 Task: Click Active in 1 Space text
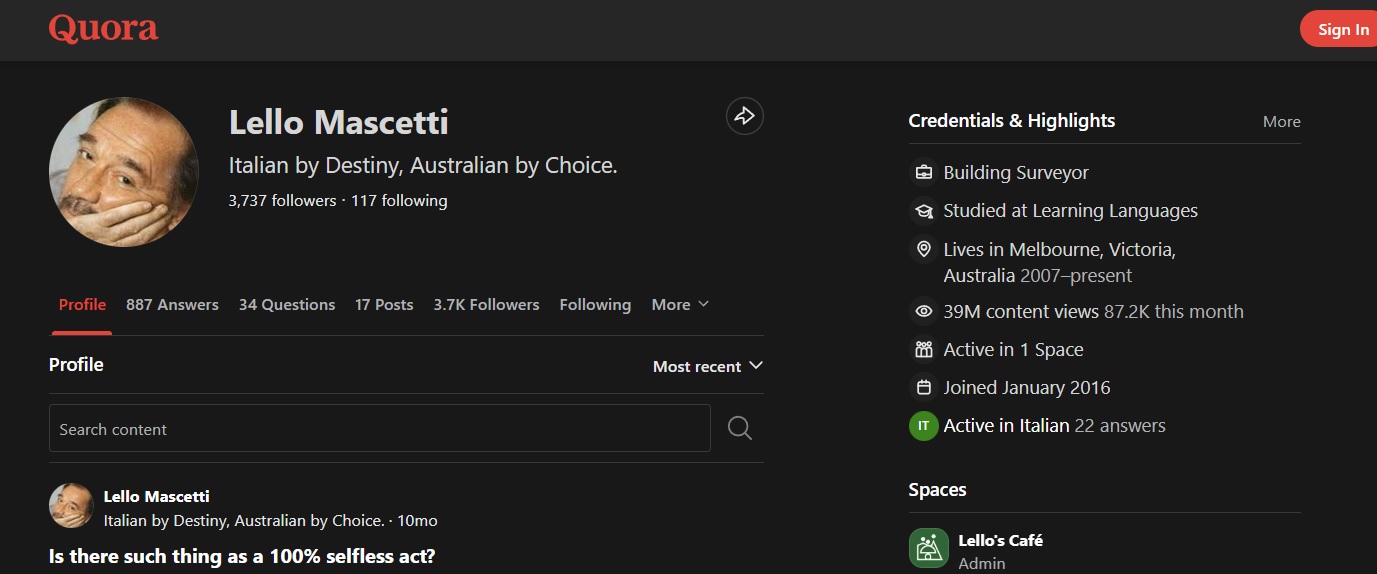[1013, 350]
